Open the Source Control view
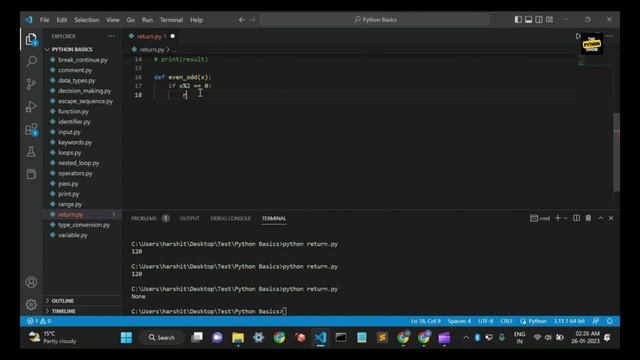Image resolution: width=640 pixels, height=360 pixels. point(31,84)
